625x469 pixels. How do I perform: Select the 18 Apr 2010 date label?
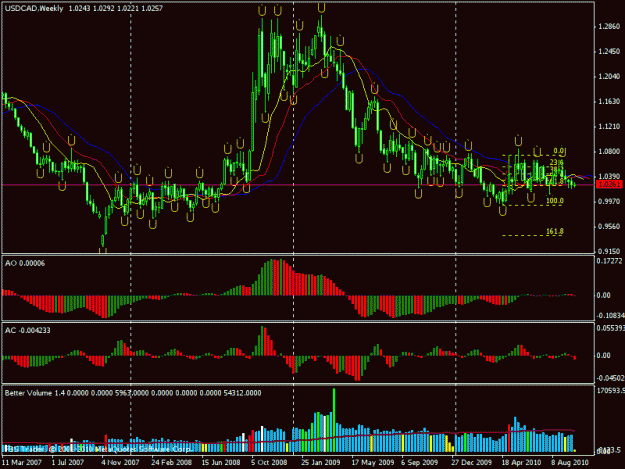pyautogui.click(x=521, y=462)
